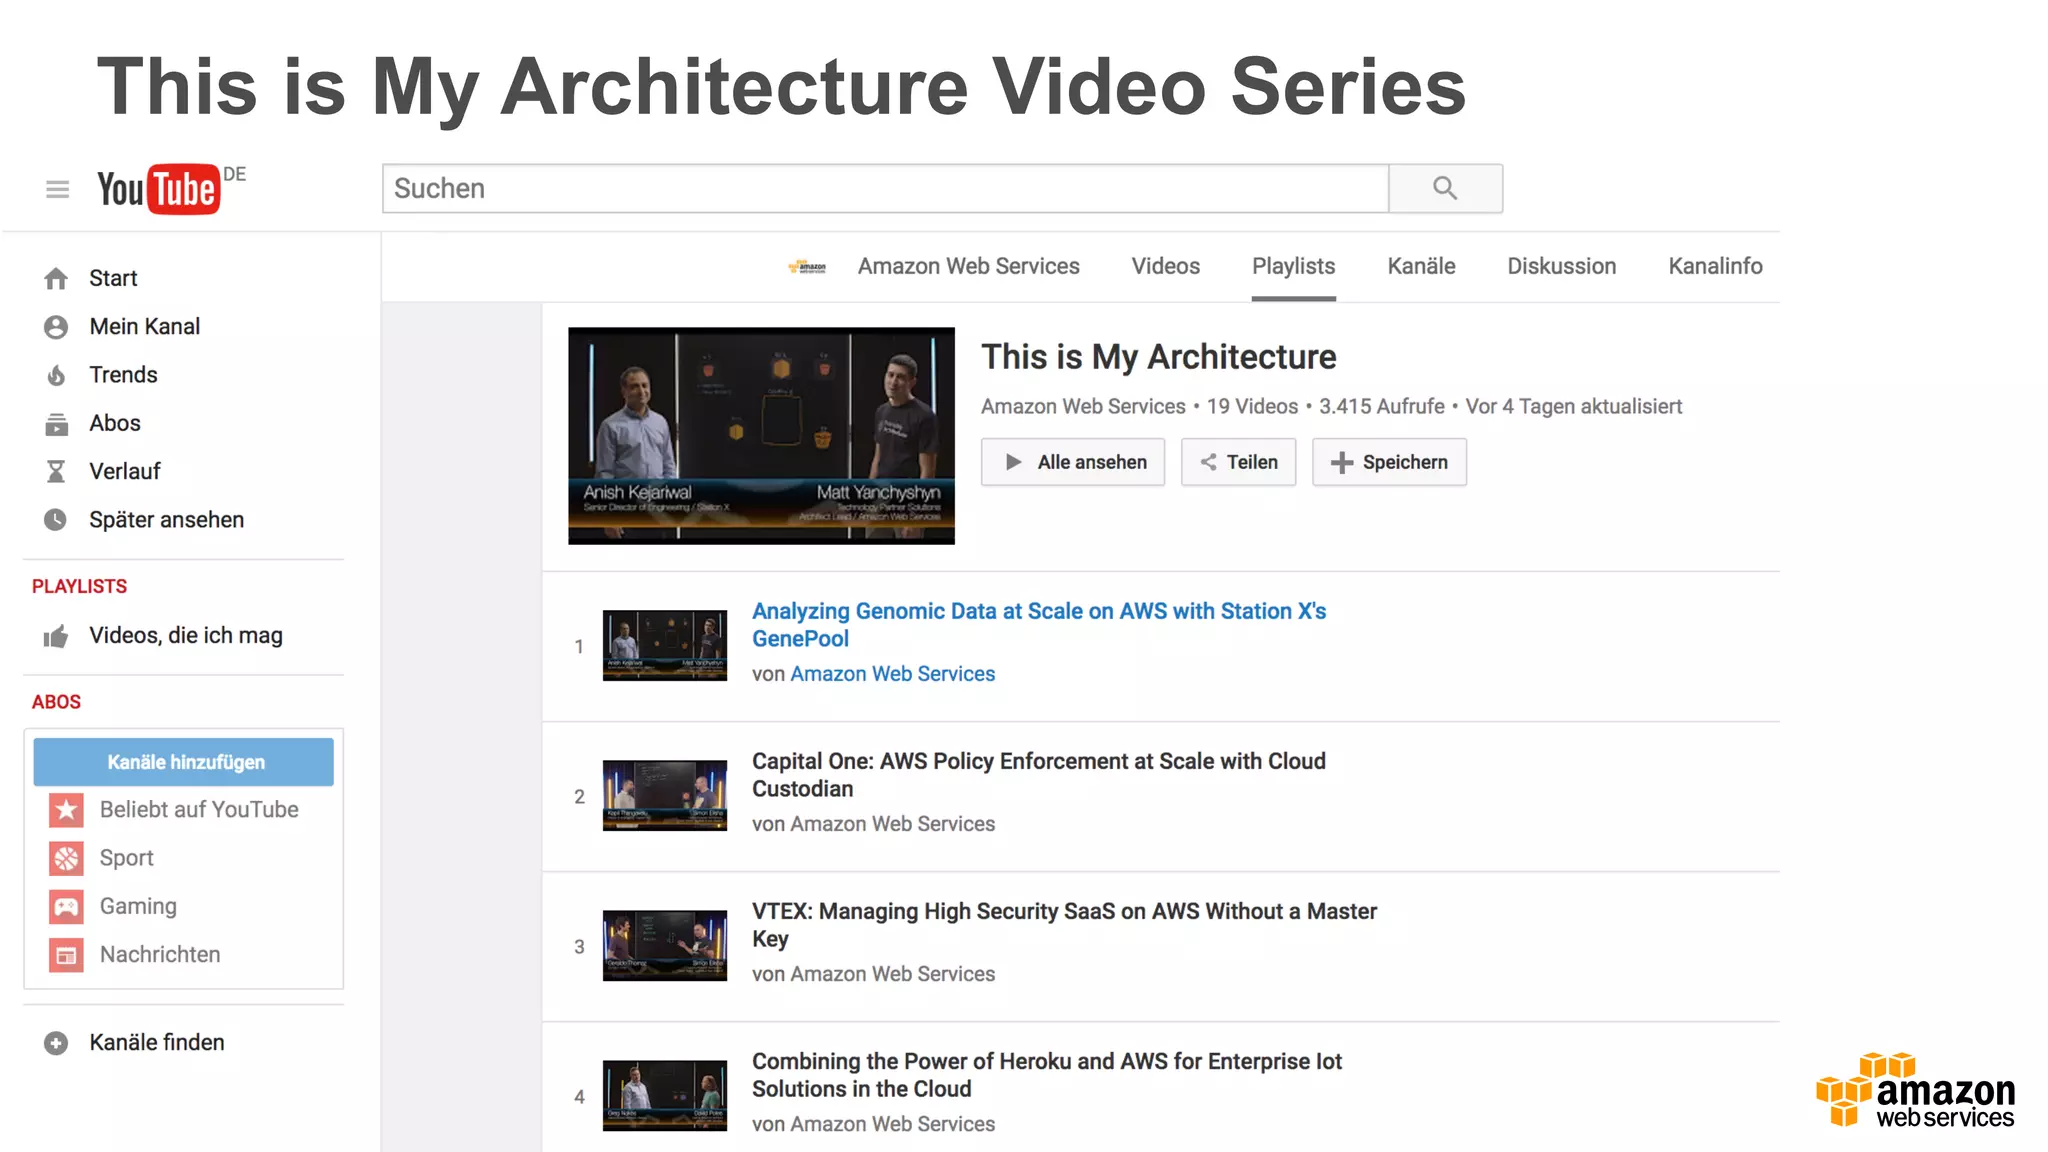Click the Alle ansehen button

(1072, 462)
